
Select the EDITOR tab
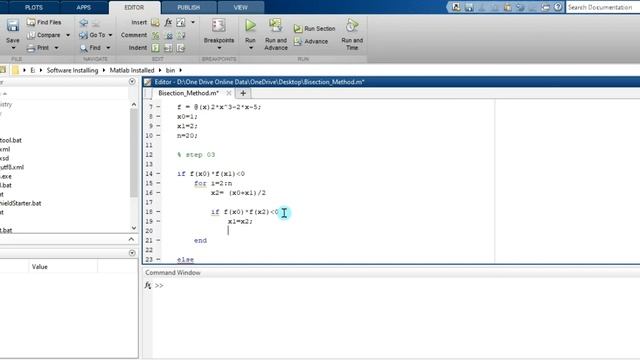point(134,7)
